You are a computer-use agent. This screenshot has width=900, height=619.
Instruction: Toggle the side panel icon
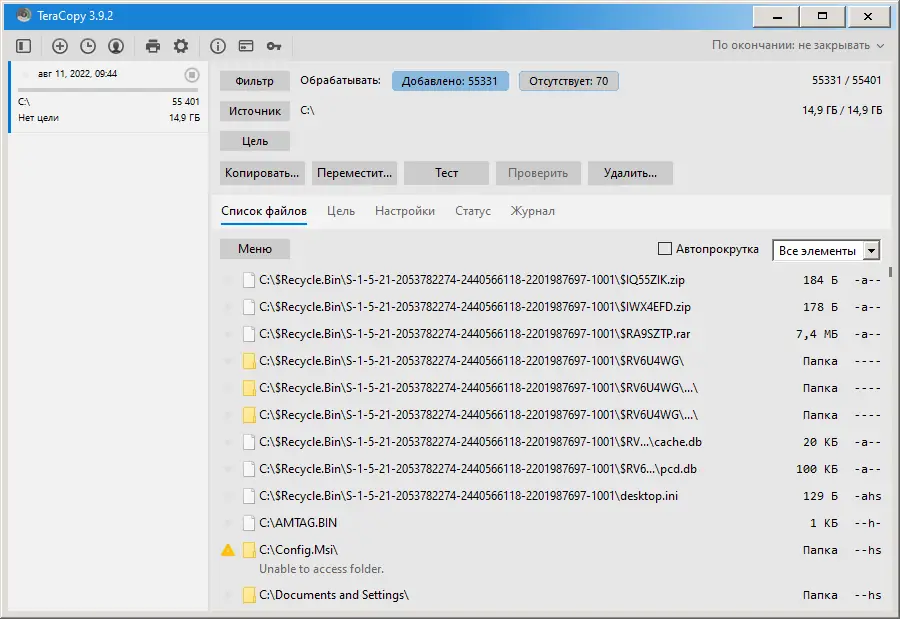click(24, 46)
